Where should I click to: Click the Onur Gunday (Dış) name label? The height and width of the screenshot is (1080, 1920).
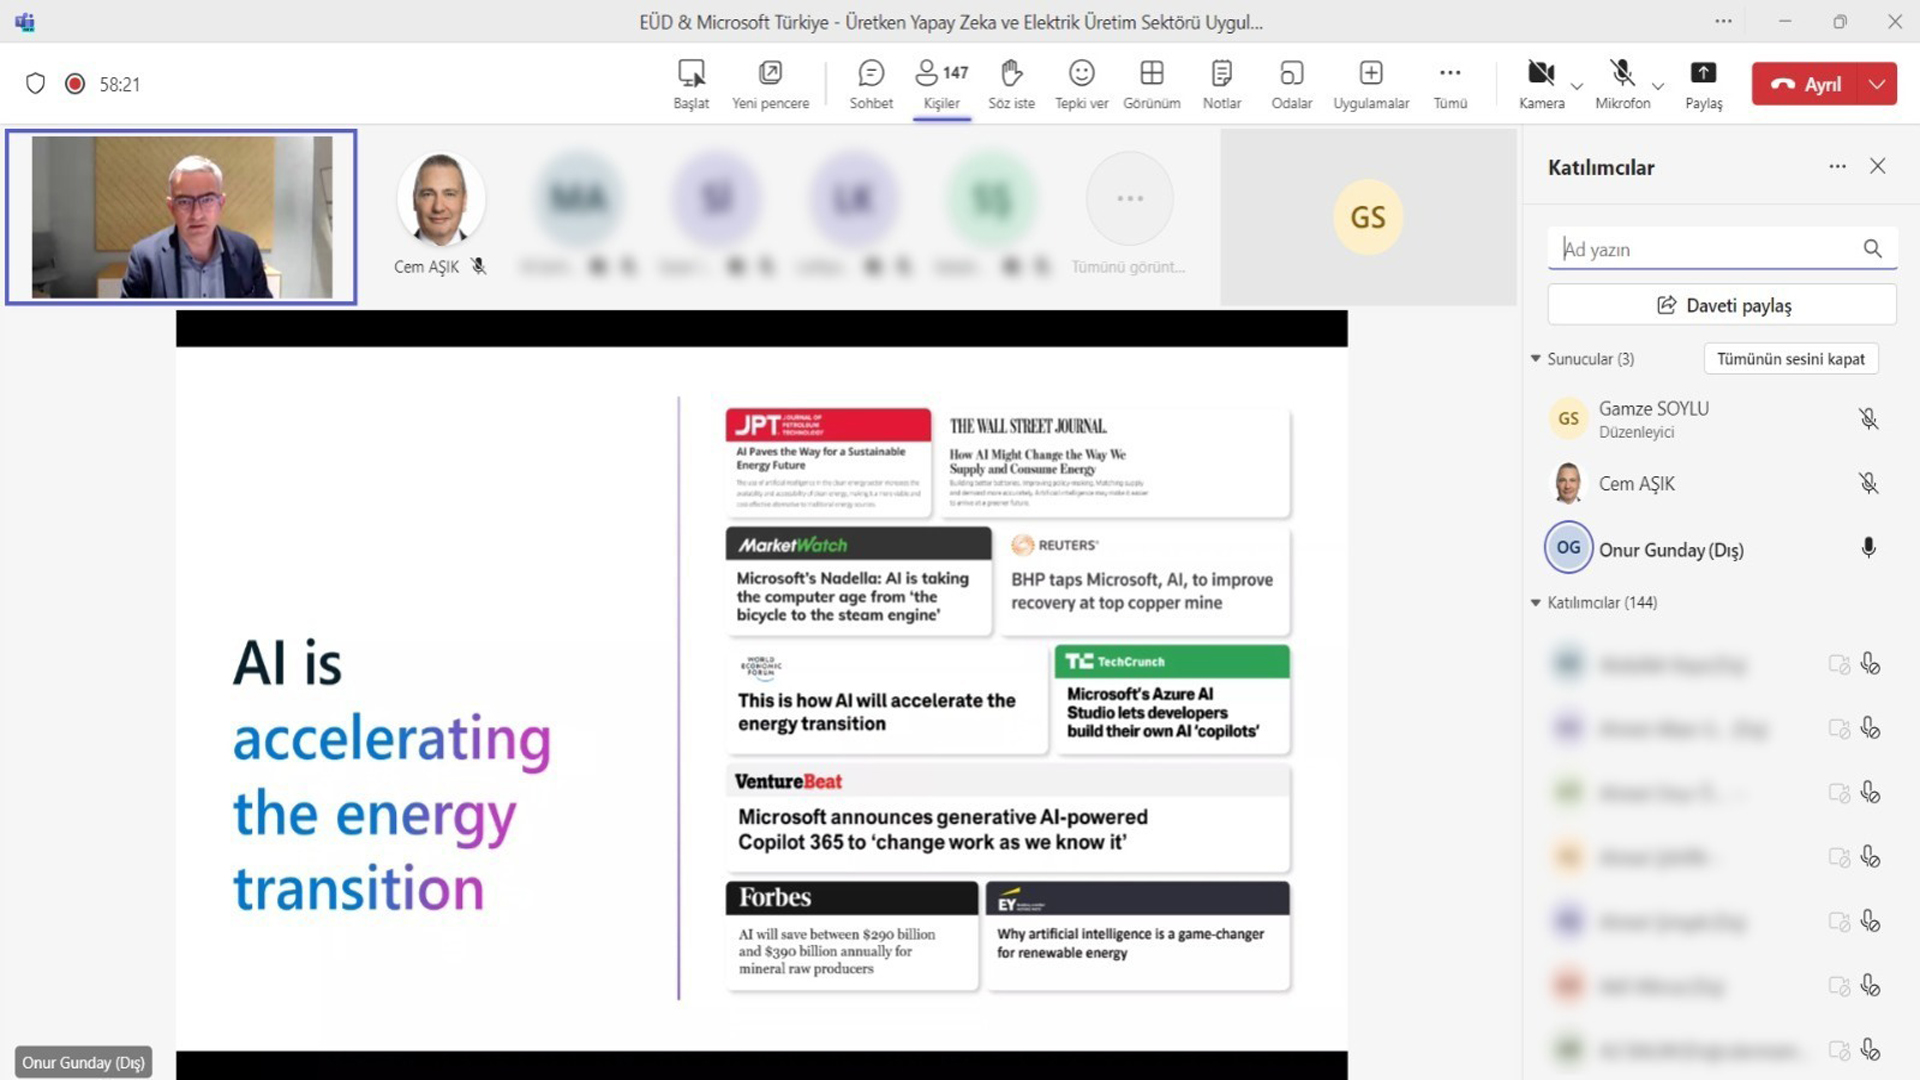pyautogui.click(x=84, y=1062)
